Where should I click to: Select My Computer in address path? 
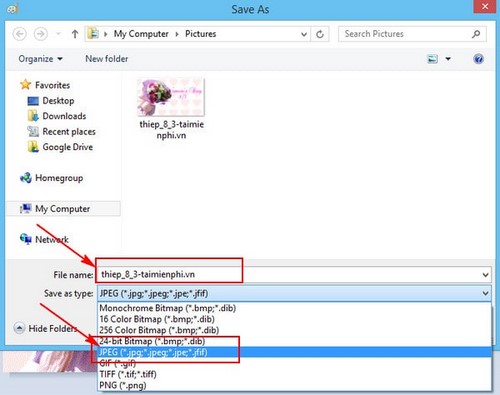coord(141,34)
